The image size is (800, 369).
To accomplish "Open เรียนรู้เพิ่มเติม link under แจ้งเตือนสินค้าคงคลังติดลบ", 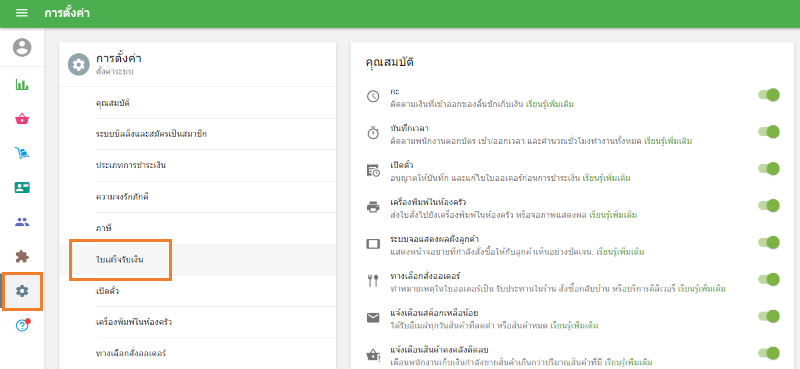I will (x=628, y=362).
